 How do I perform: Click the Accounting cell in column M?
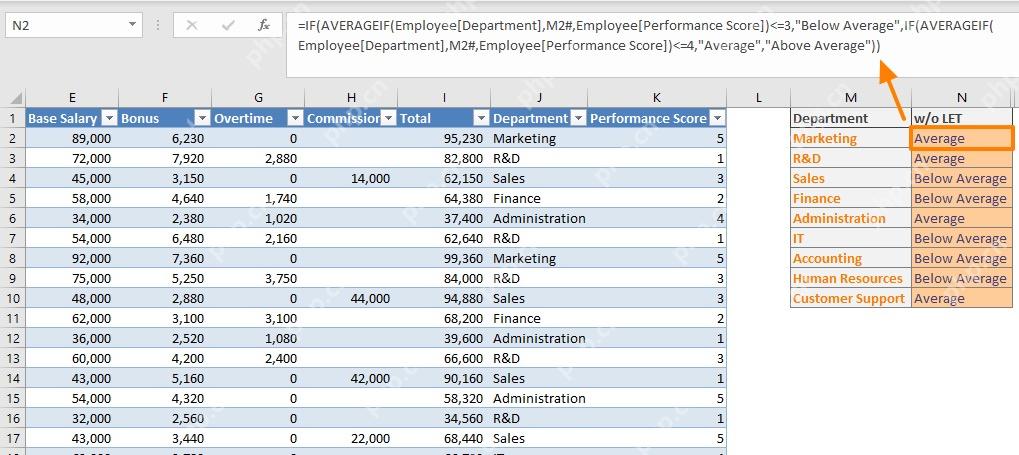click(x=851, y=258)
